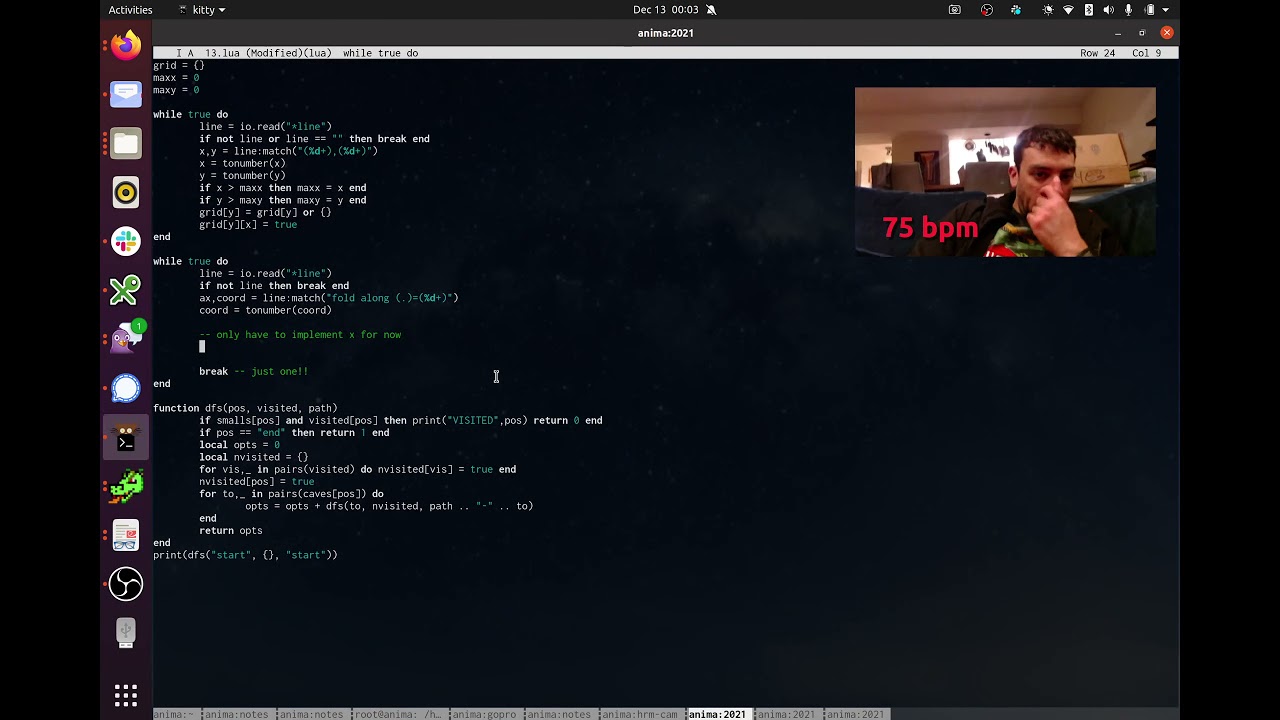
Task: Click the red circular tray indicator
Action: [987, 10]
